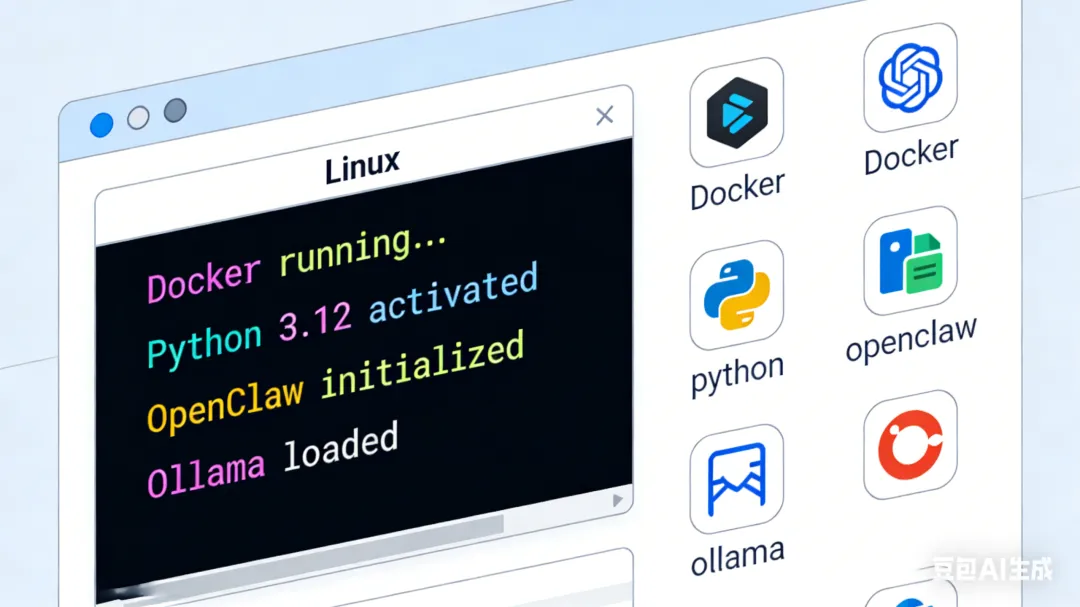1080x607 pixels.
Task: Click the terminal scrollbar right arrow
Action: click(617, 500)
